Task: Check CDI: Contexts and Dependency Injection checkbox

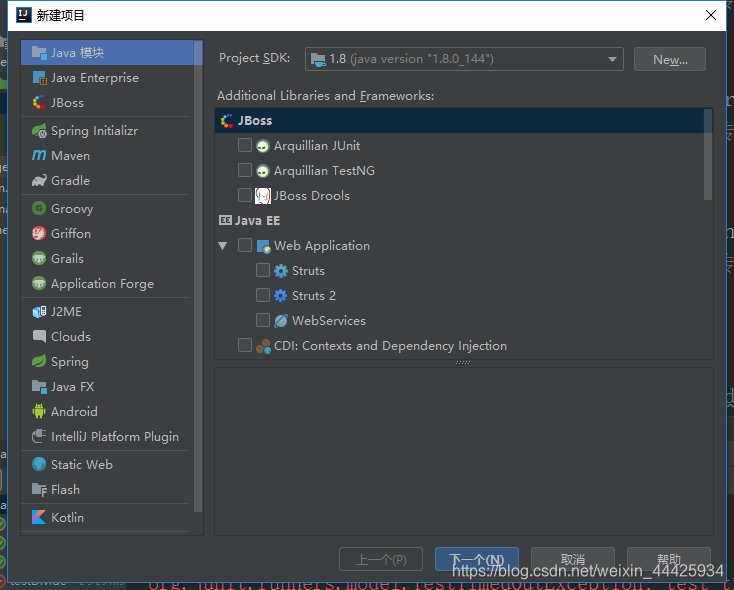Action: point(245,345)
